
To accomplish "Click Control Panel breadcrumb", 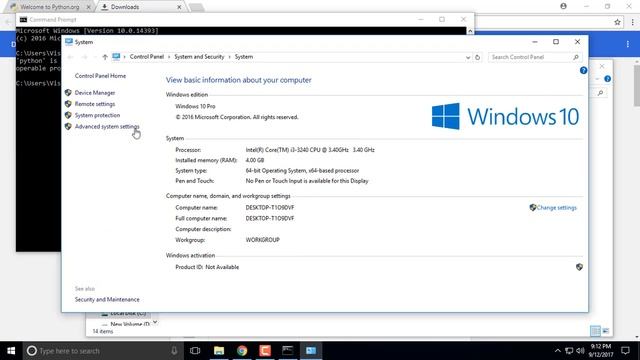I will coord(147,57).
